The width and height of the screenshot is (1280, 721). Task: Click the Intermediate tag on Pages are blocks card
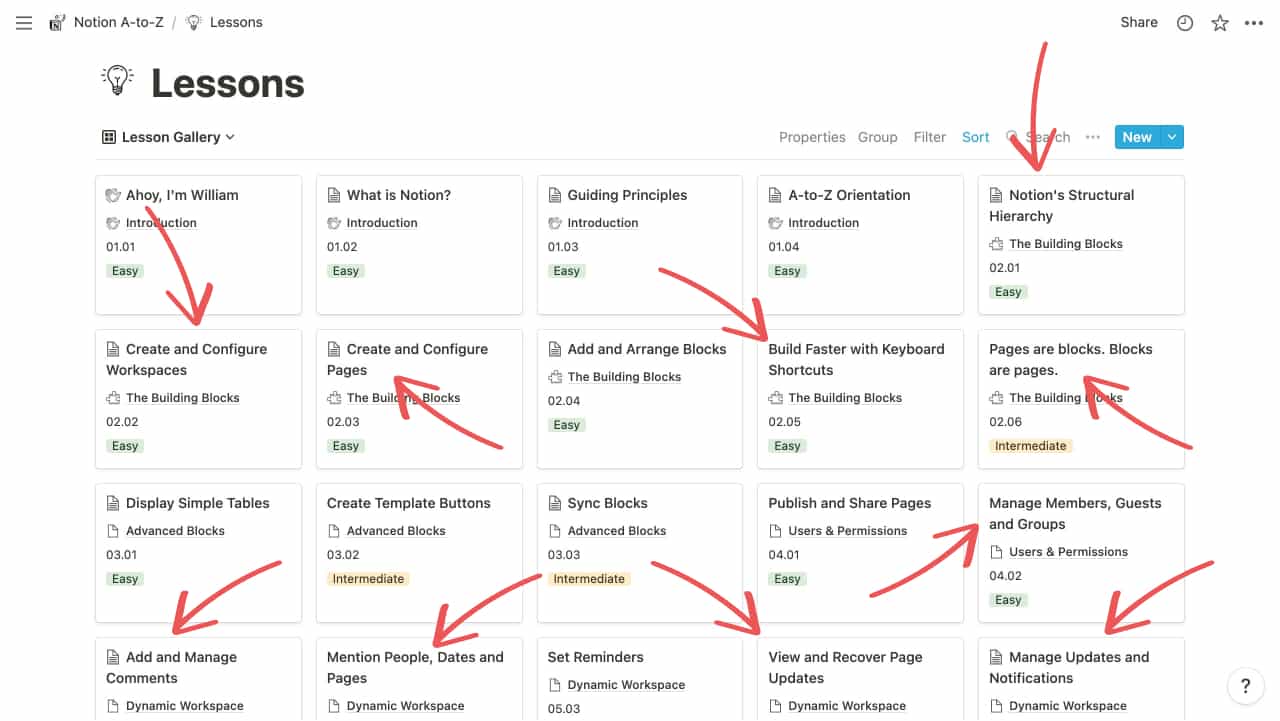click(1030, 446)
